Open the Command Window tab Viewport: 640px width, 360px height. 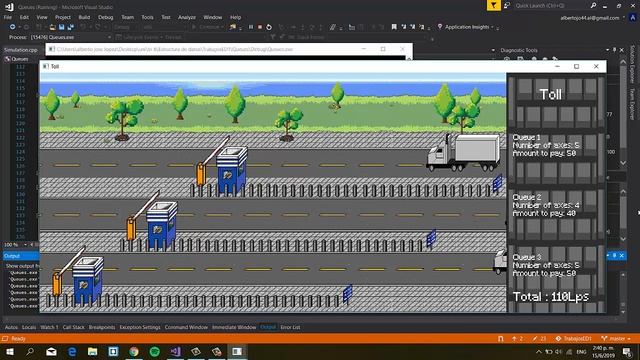click(x=186, y=327)
